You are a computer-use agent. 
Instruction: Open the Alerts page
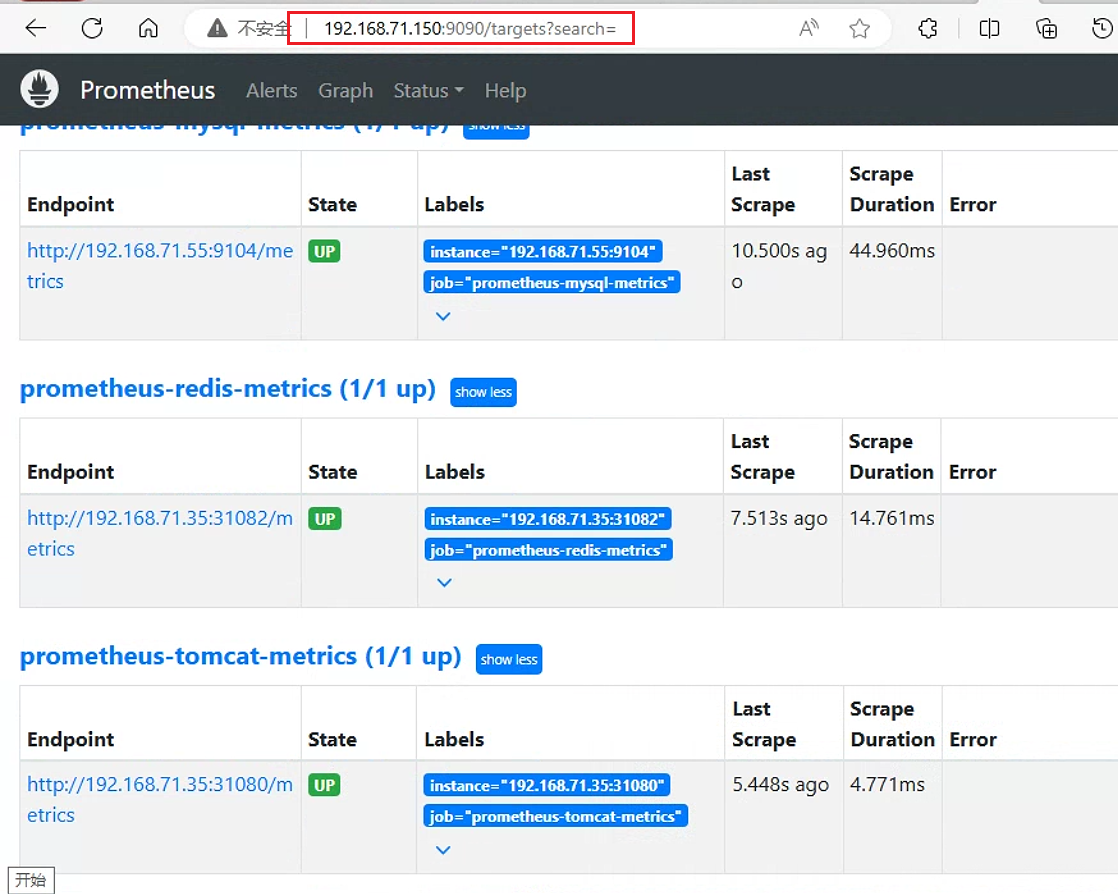coord(272,91)
